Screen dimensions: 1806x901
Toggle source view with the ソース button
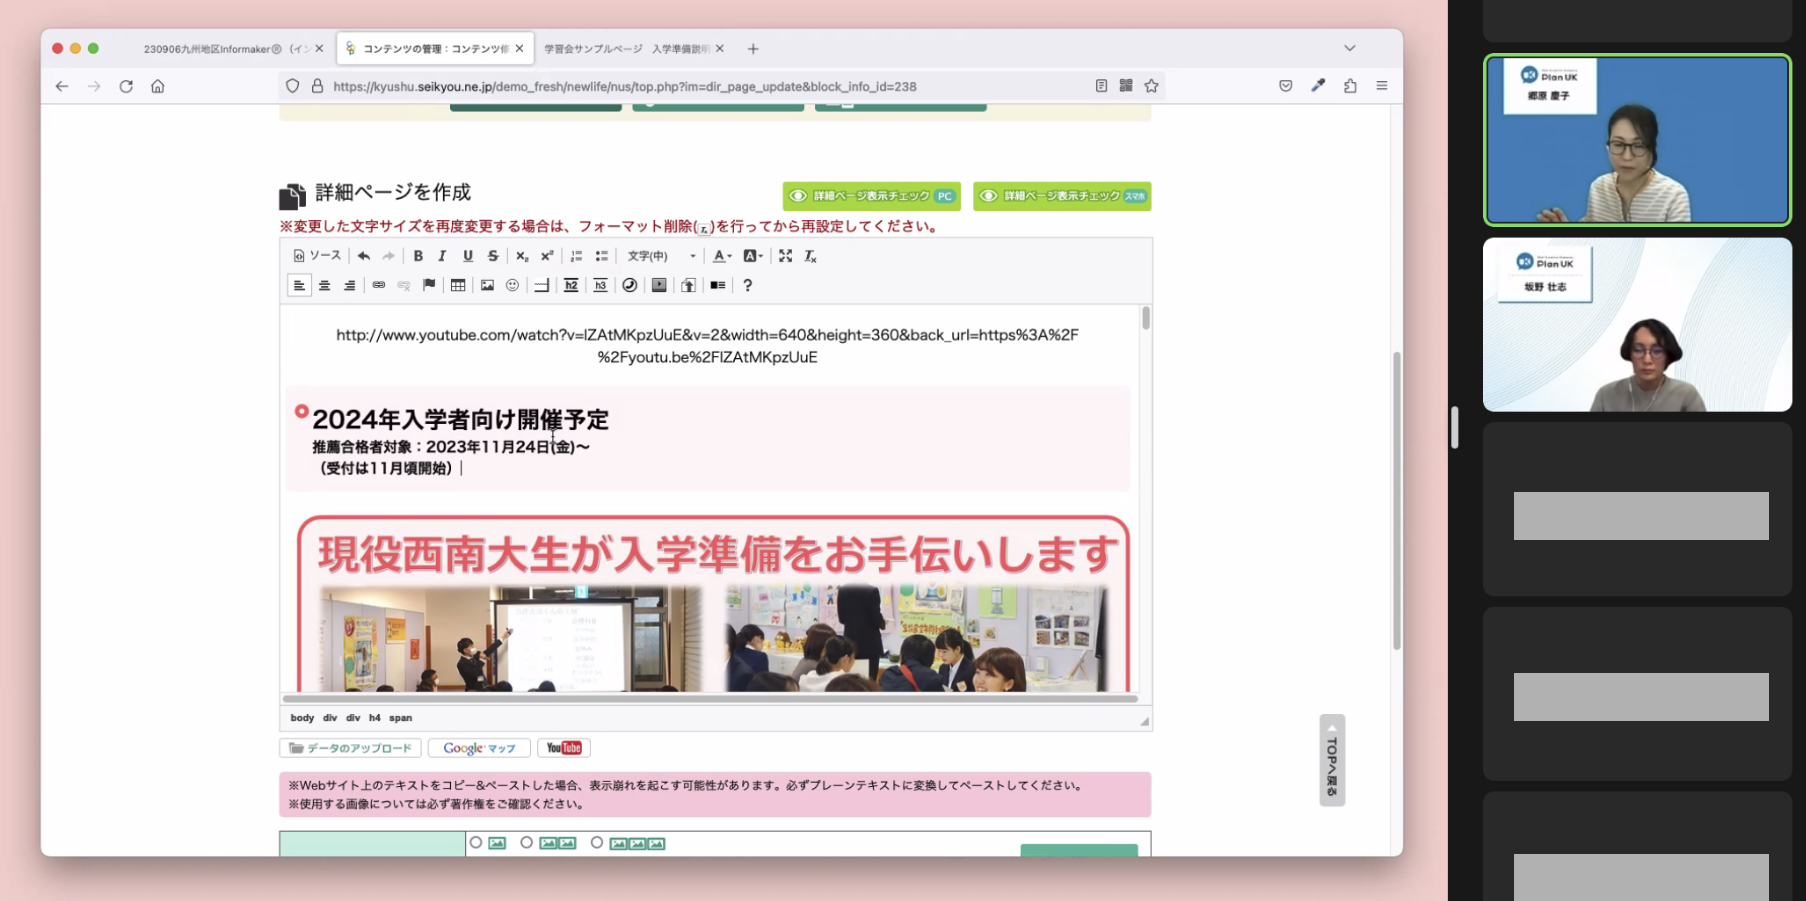pos(316,256)
